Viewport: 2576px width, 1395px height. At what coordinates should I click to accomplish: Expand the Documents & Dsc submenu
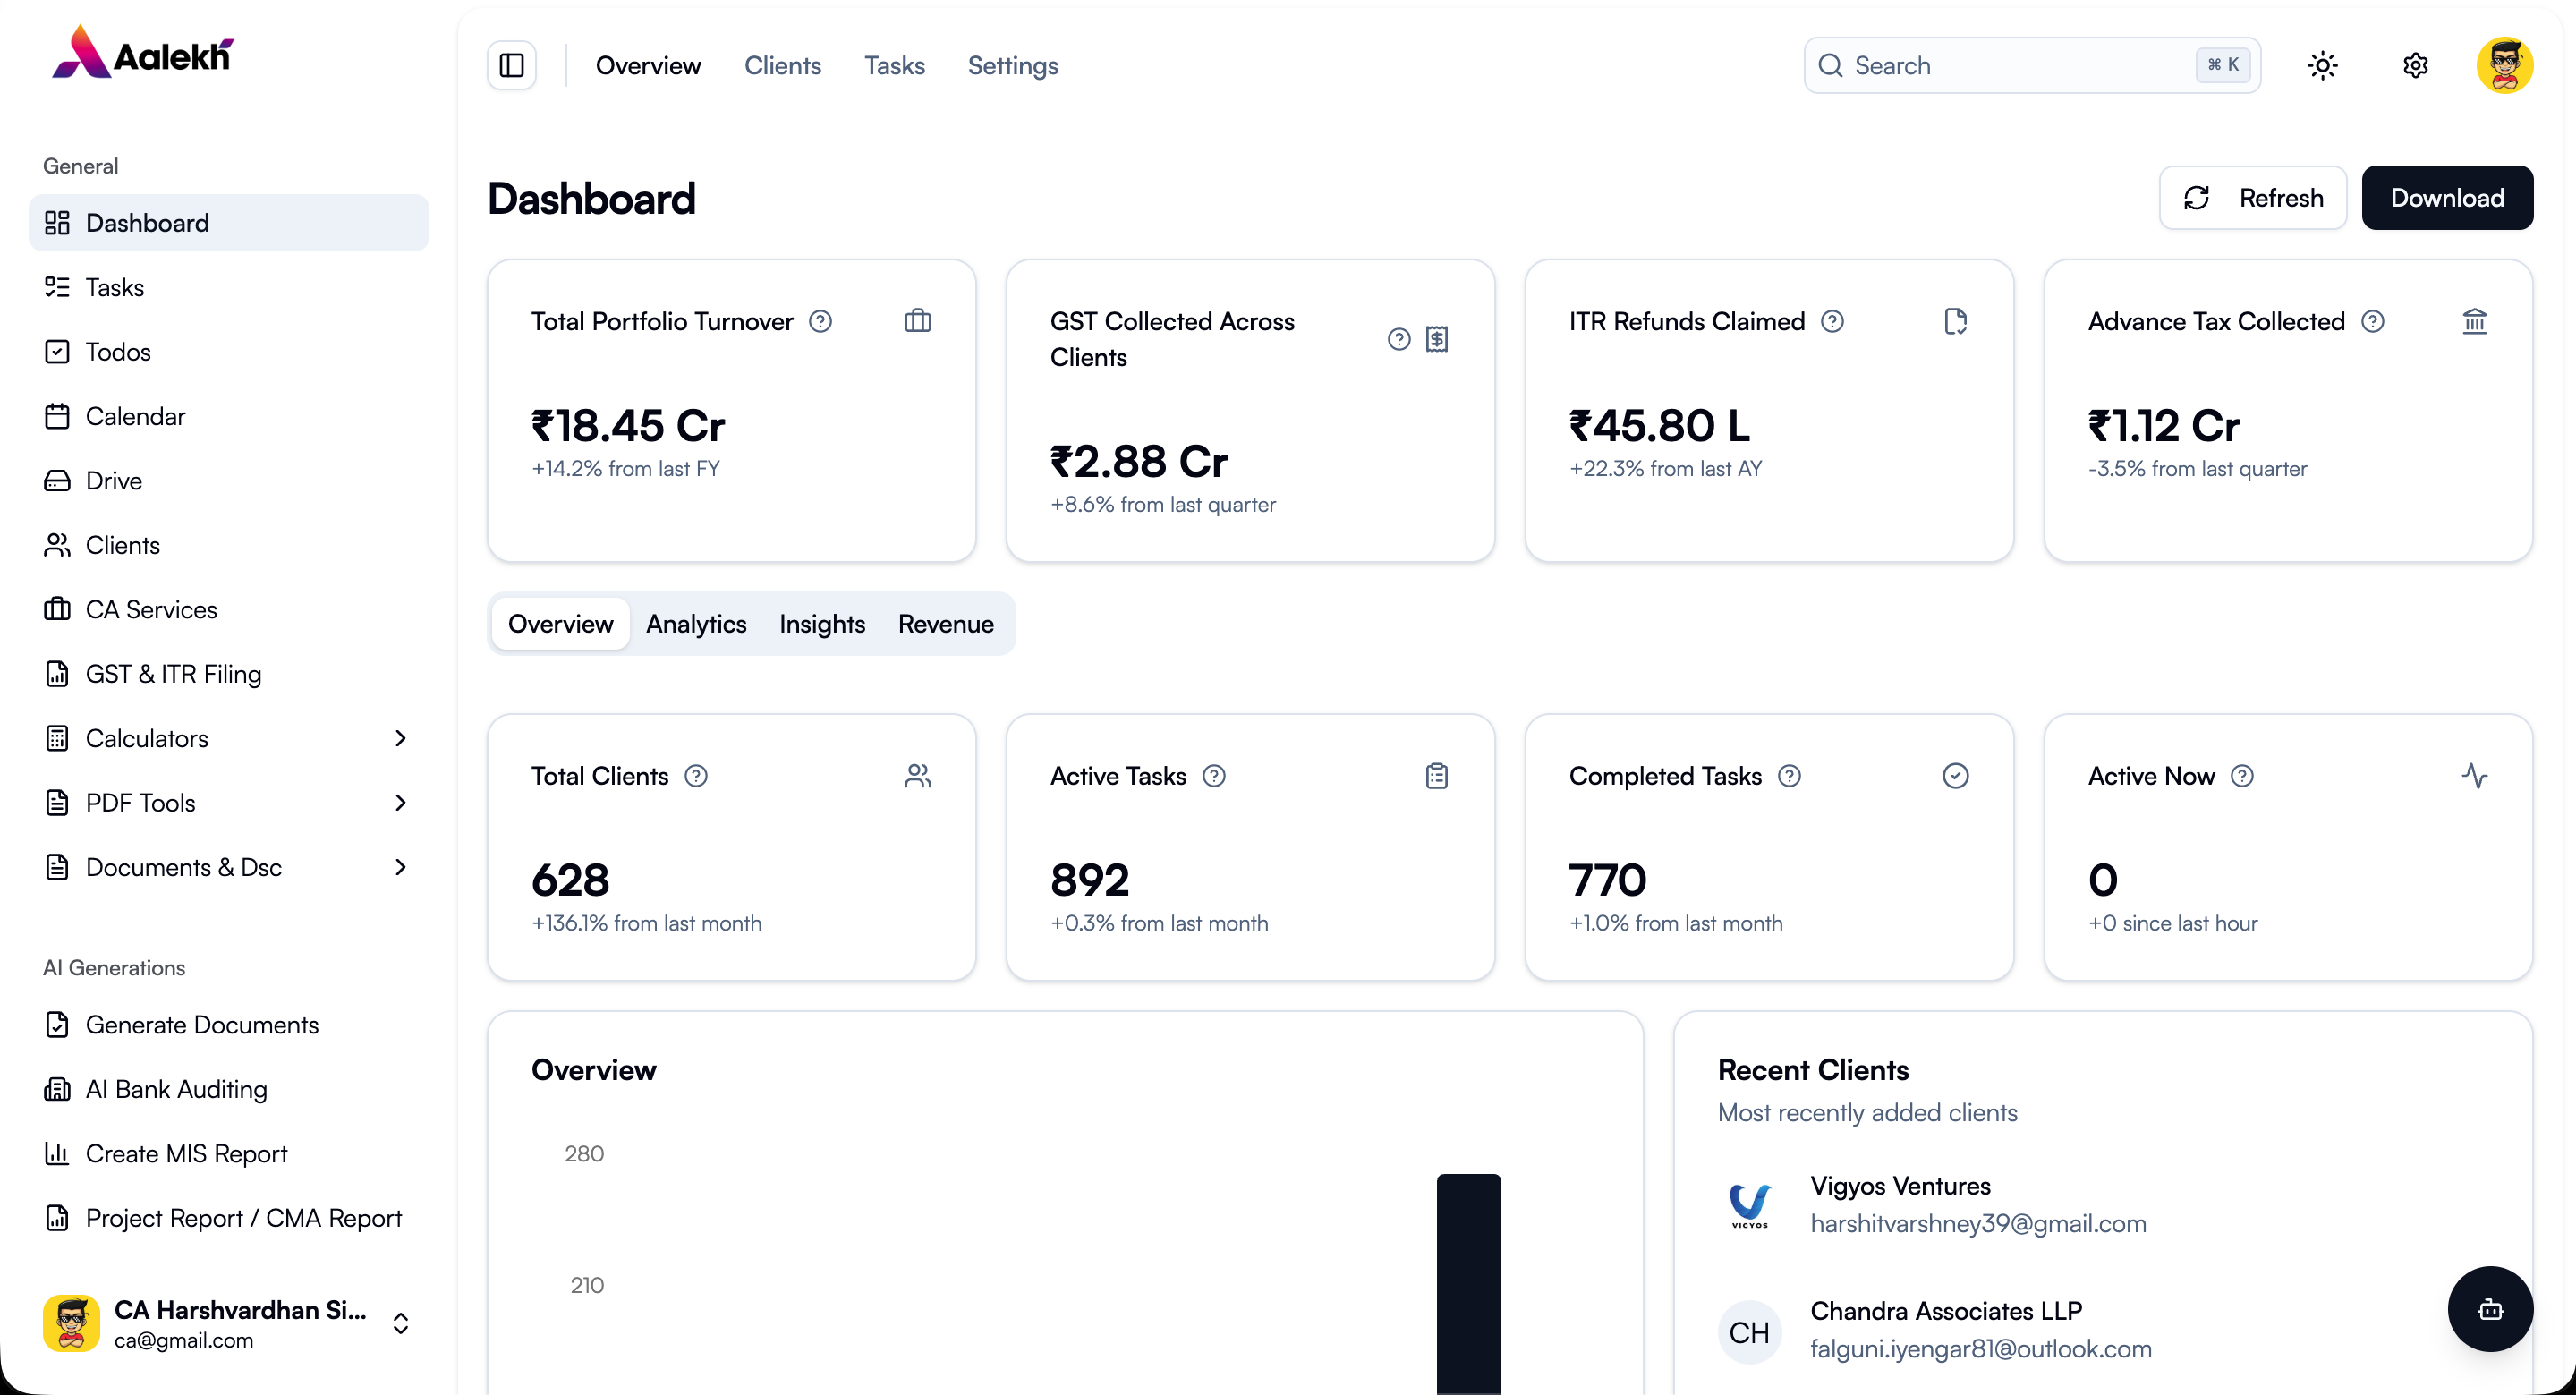coord(400,867)
